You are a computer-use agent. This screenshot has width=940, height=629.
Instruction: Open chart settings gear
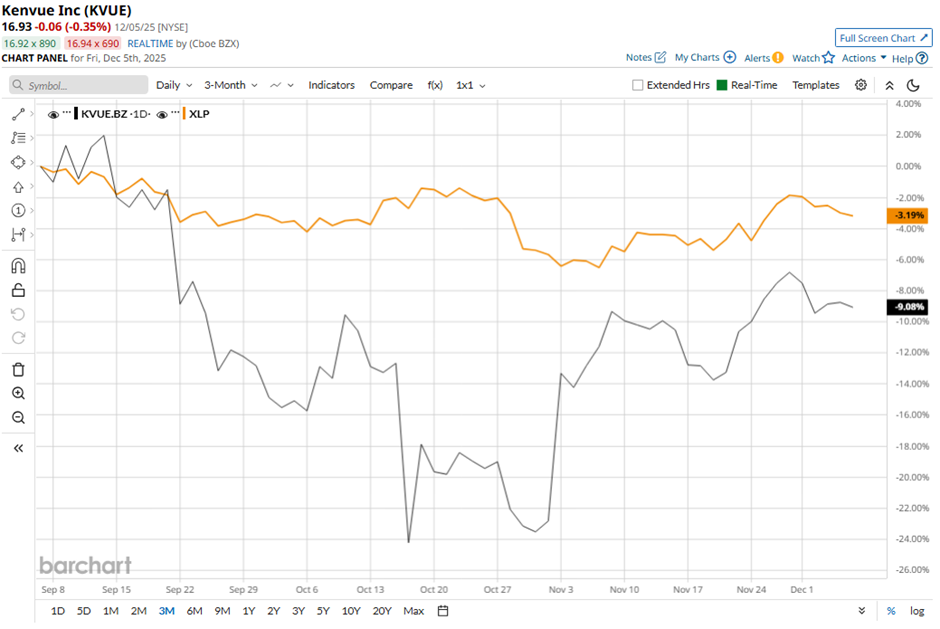click(x=861, y=85)
